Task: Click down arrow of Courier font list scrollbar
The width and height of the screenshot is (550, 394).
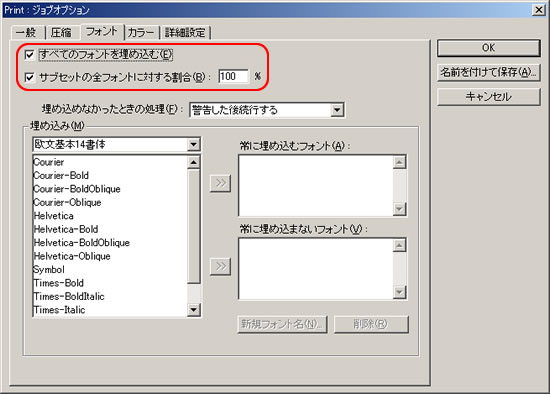Action: tap(194, 309)
